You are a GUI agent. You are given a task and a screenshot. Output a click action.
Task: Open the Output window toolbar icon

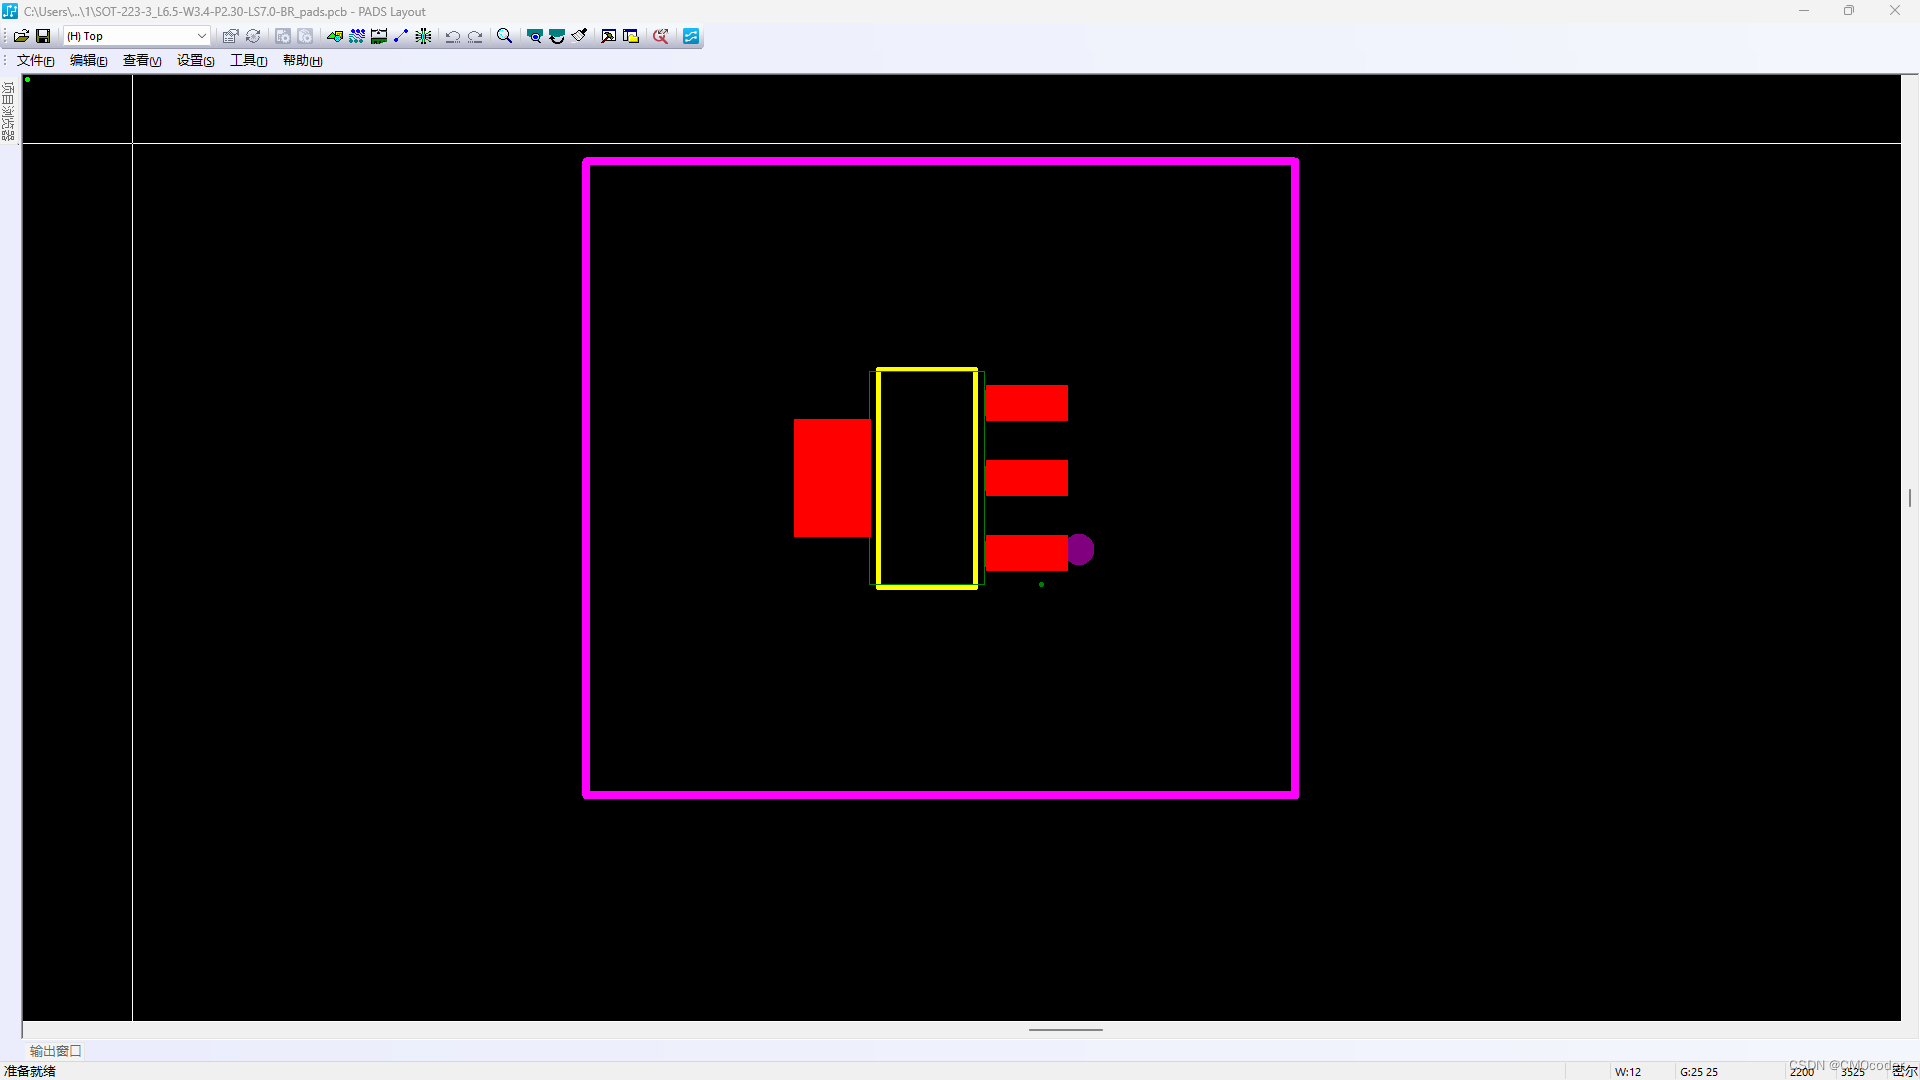click(608, 36)
